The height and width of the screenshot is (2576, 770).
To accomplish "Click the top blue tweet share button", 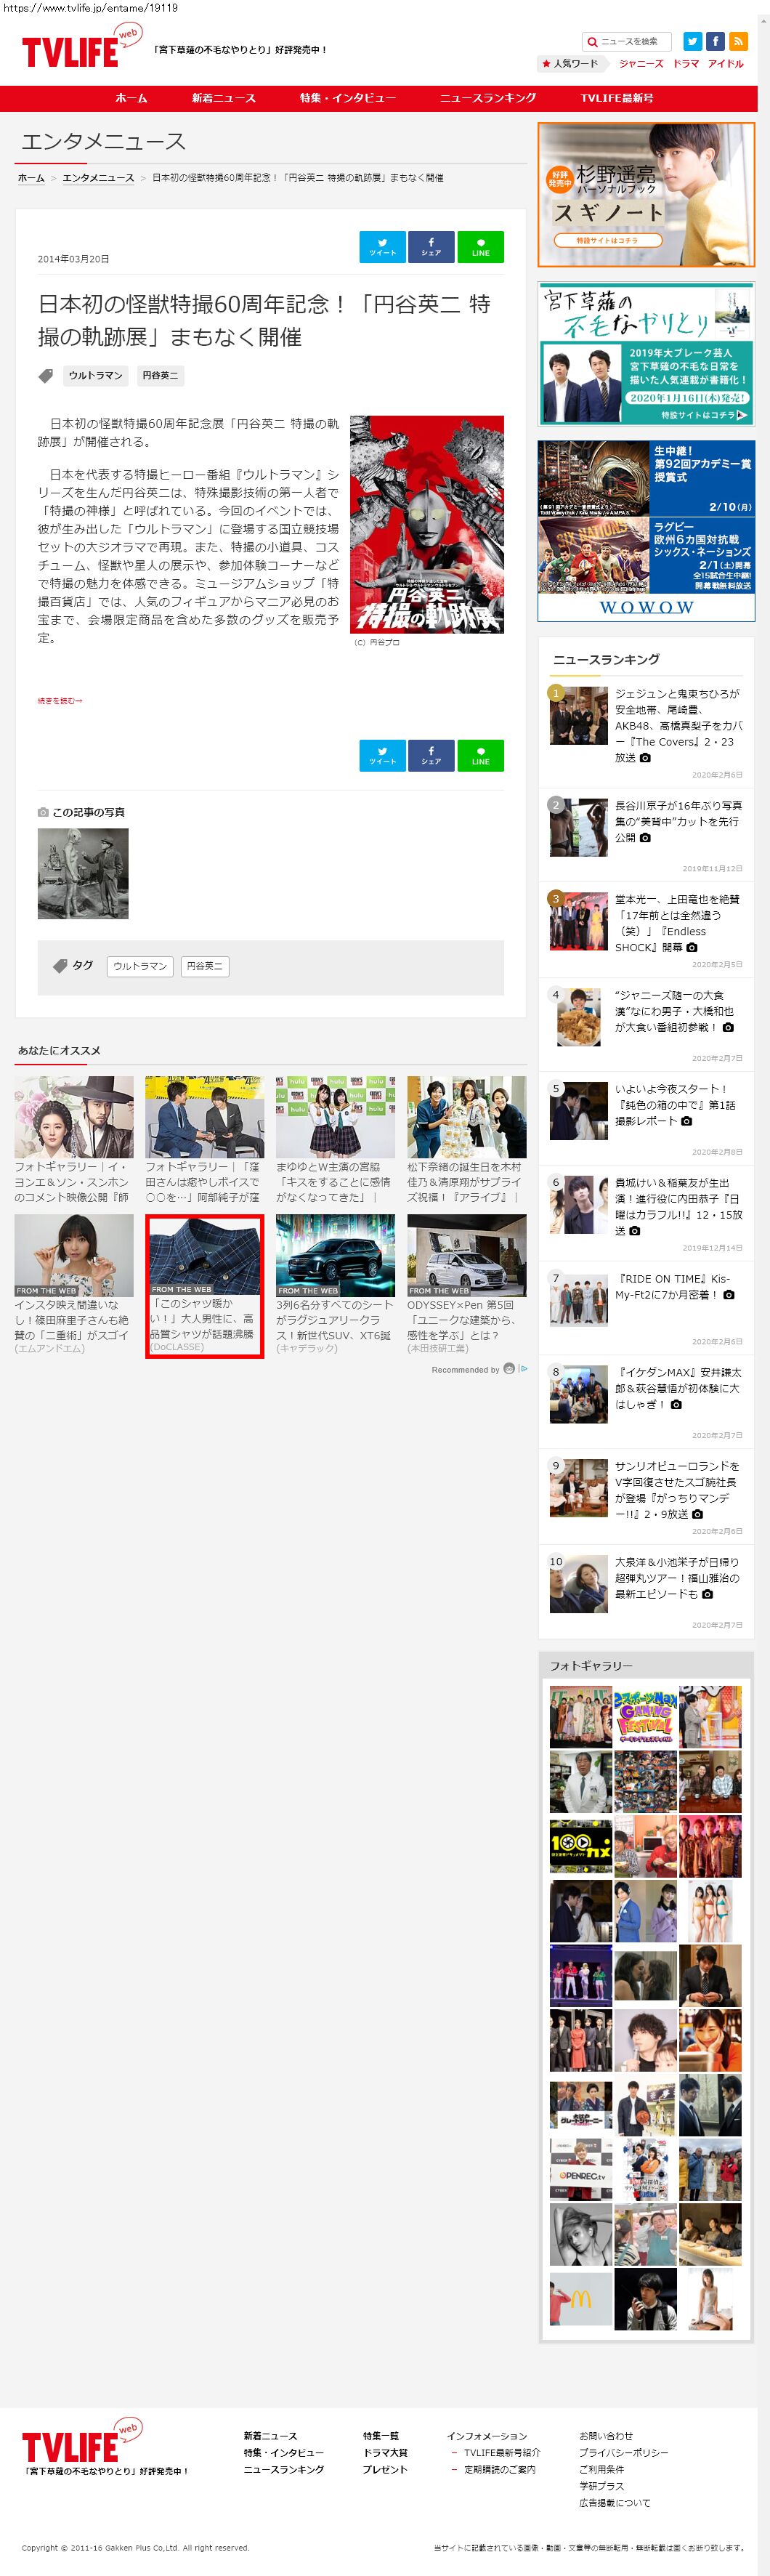I will coord(382,246).
